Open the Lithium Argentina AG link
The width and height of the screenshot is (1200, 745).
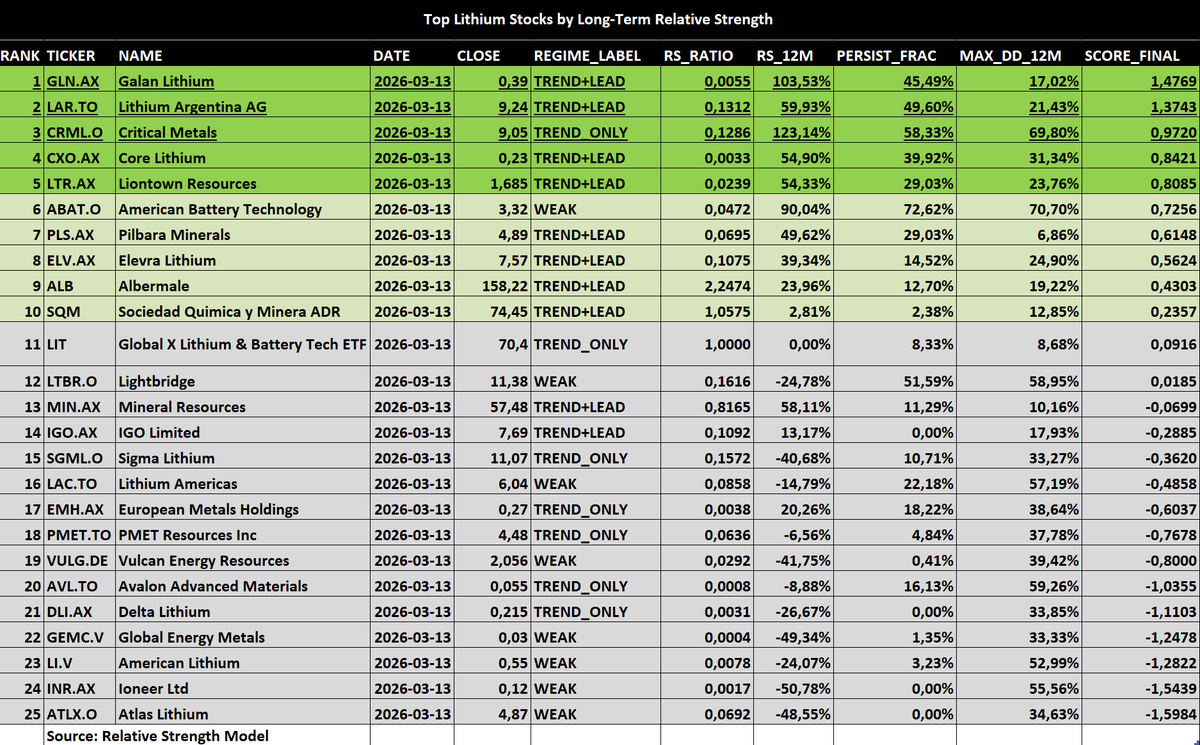[193, 107]
